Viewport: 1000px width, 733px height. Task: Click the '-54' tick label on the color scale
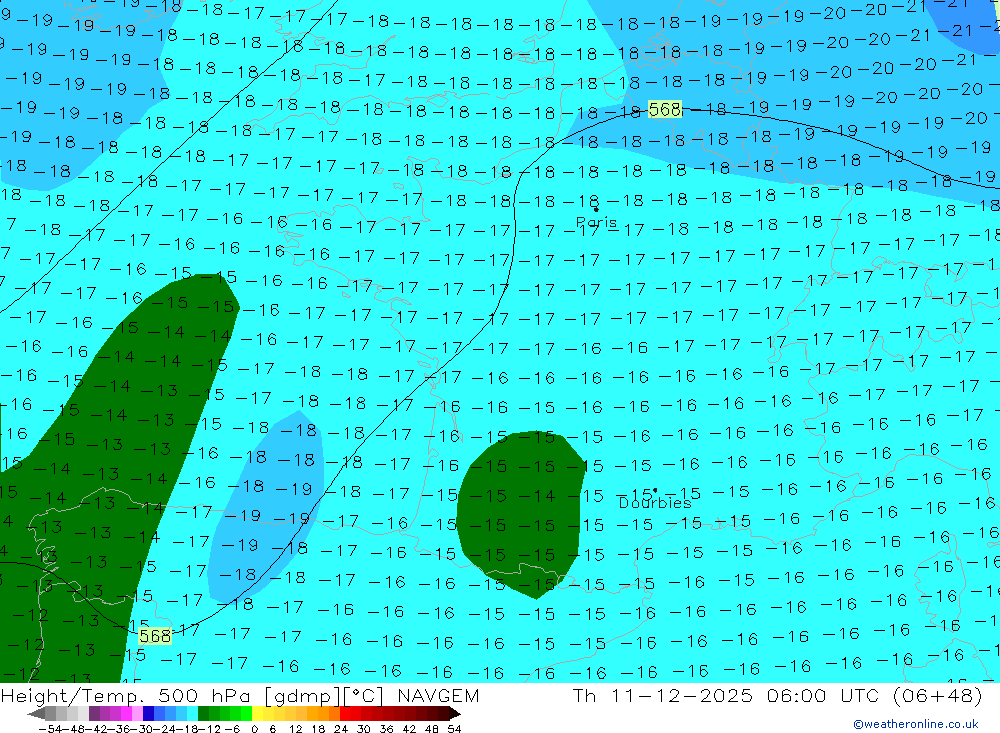50,729
